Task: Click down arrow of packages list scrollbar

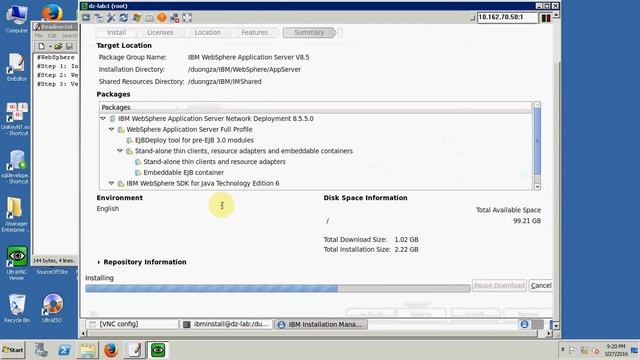Action: [537, 187]
